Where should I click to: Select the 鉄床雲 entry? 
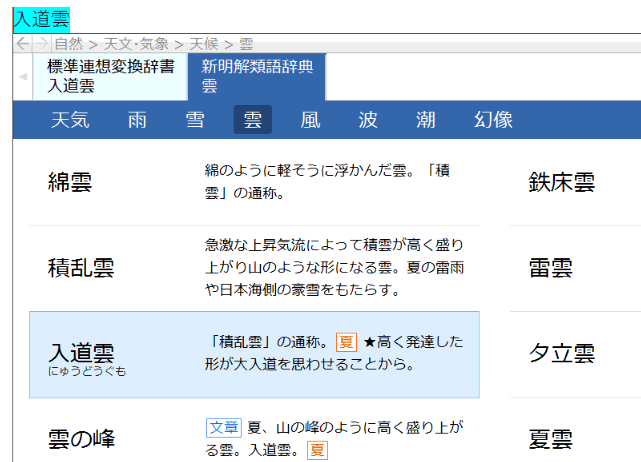click(x=576, y=182)
